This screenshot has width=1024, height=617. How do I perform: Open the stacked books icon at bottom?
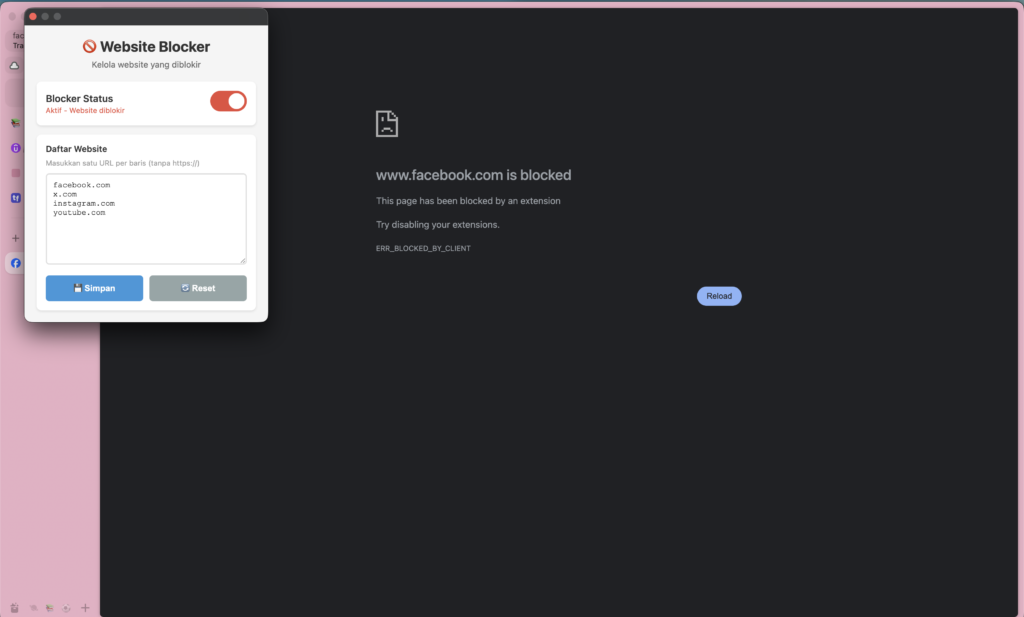[49, 608]
